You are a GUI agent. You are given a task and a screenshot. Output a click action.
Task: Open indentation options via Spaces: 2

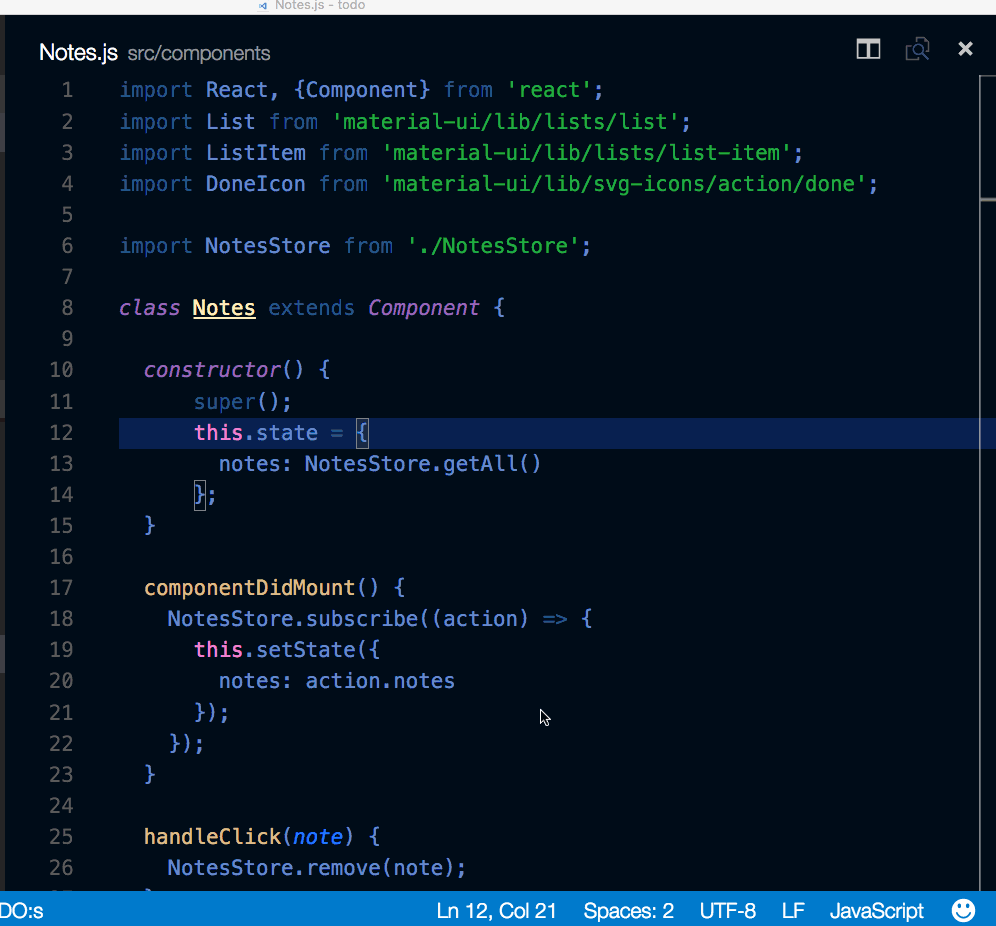(628, 910)
